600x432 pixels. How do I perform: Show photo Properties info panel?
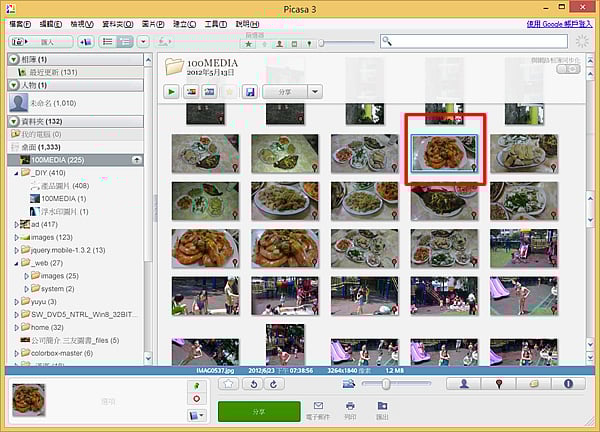pyautogui.click(x=568, y=383)
